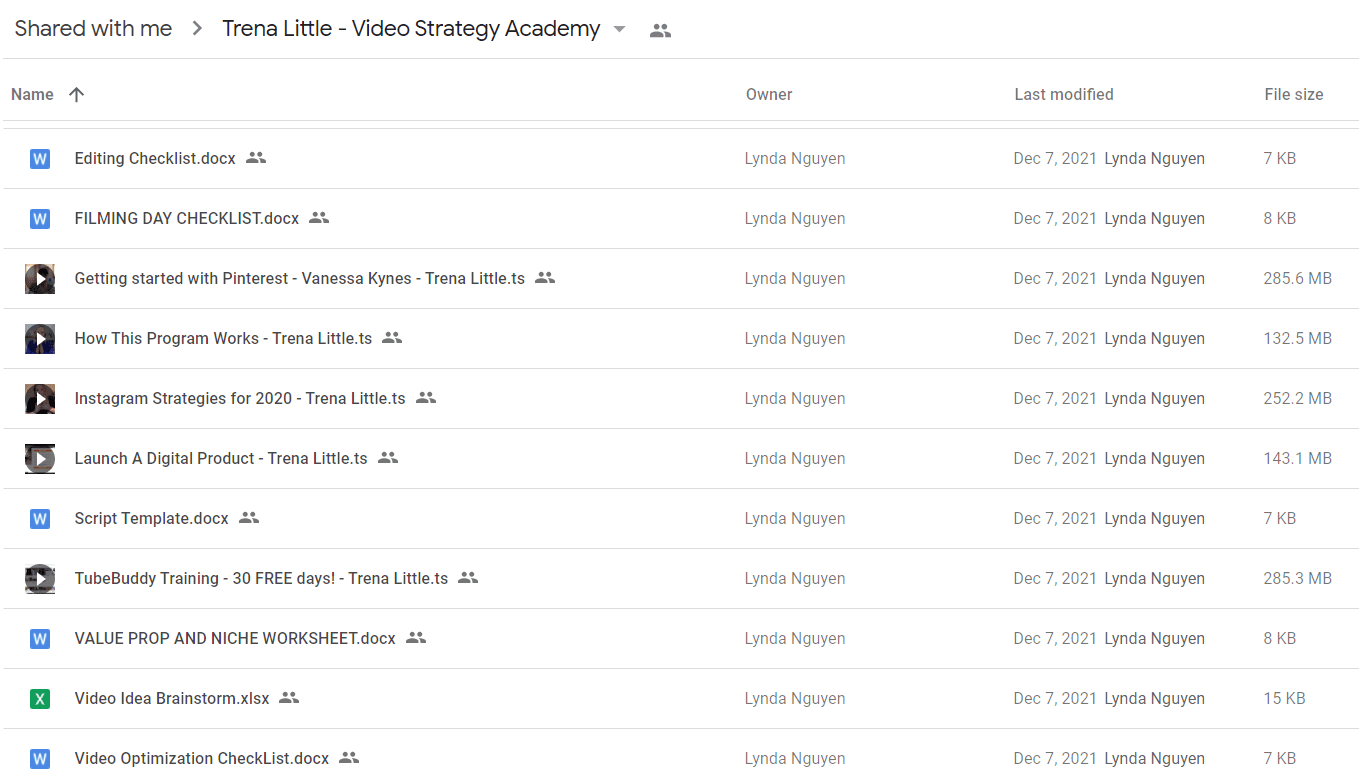Click the Name column header
The height and width of the screenshot is (783, 1359).
[x=32, y=94]
